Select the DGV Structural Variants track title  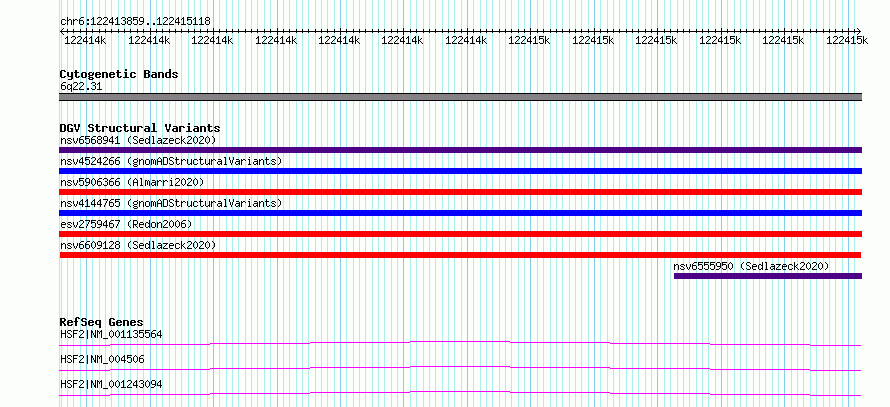point(140,128)
